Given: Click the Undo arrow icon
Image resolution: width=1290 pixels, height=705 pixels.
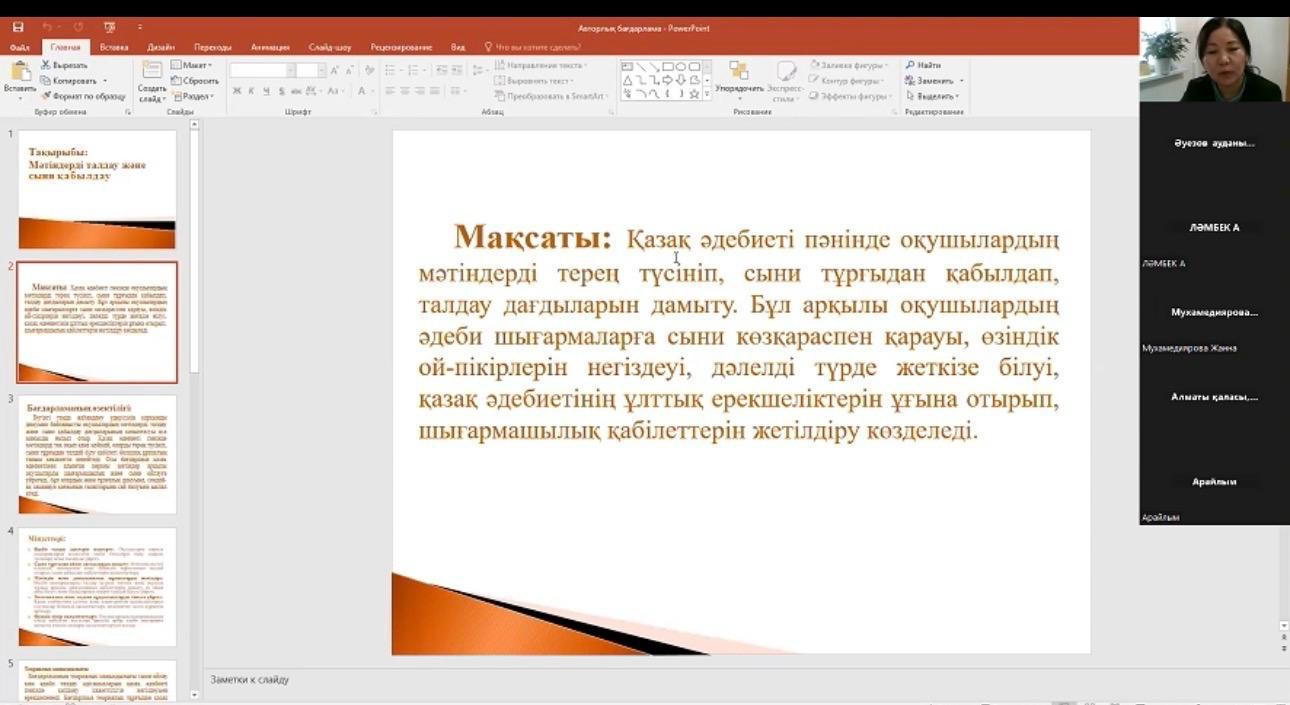Looking at the screenshot, I should click(47, 27).
